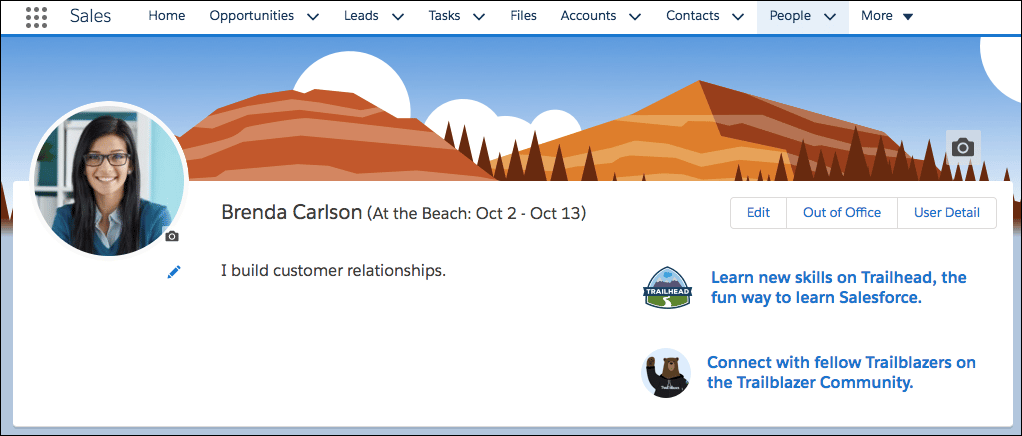
Task: Expand the Tasks dropdown chevron
Action: [x=478, y=16]
